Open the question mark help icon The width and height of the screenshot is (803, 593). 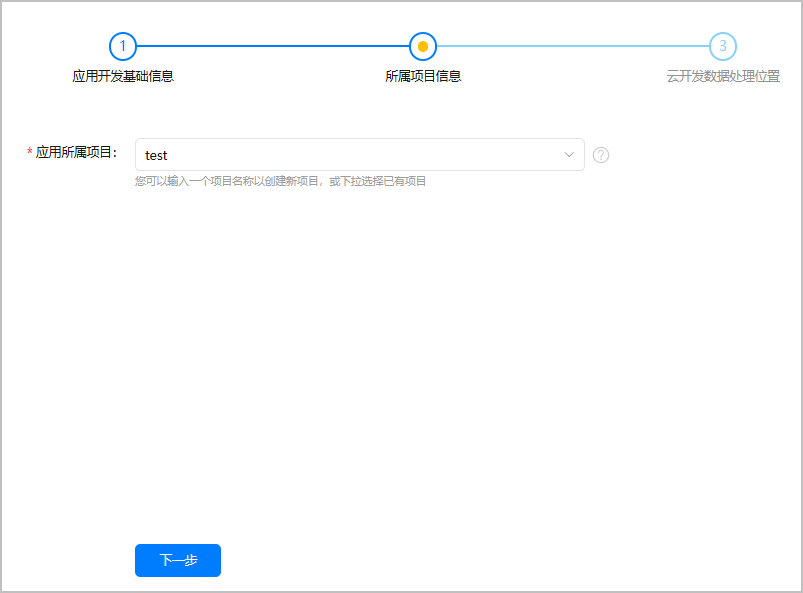pyautogui.click(x=601, y=155)
